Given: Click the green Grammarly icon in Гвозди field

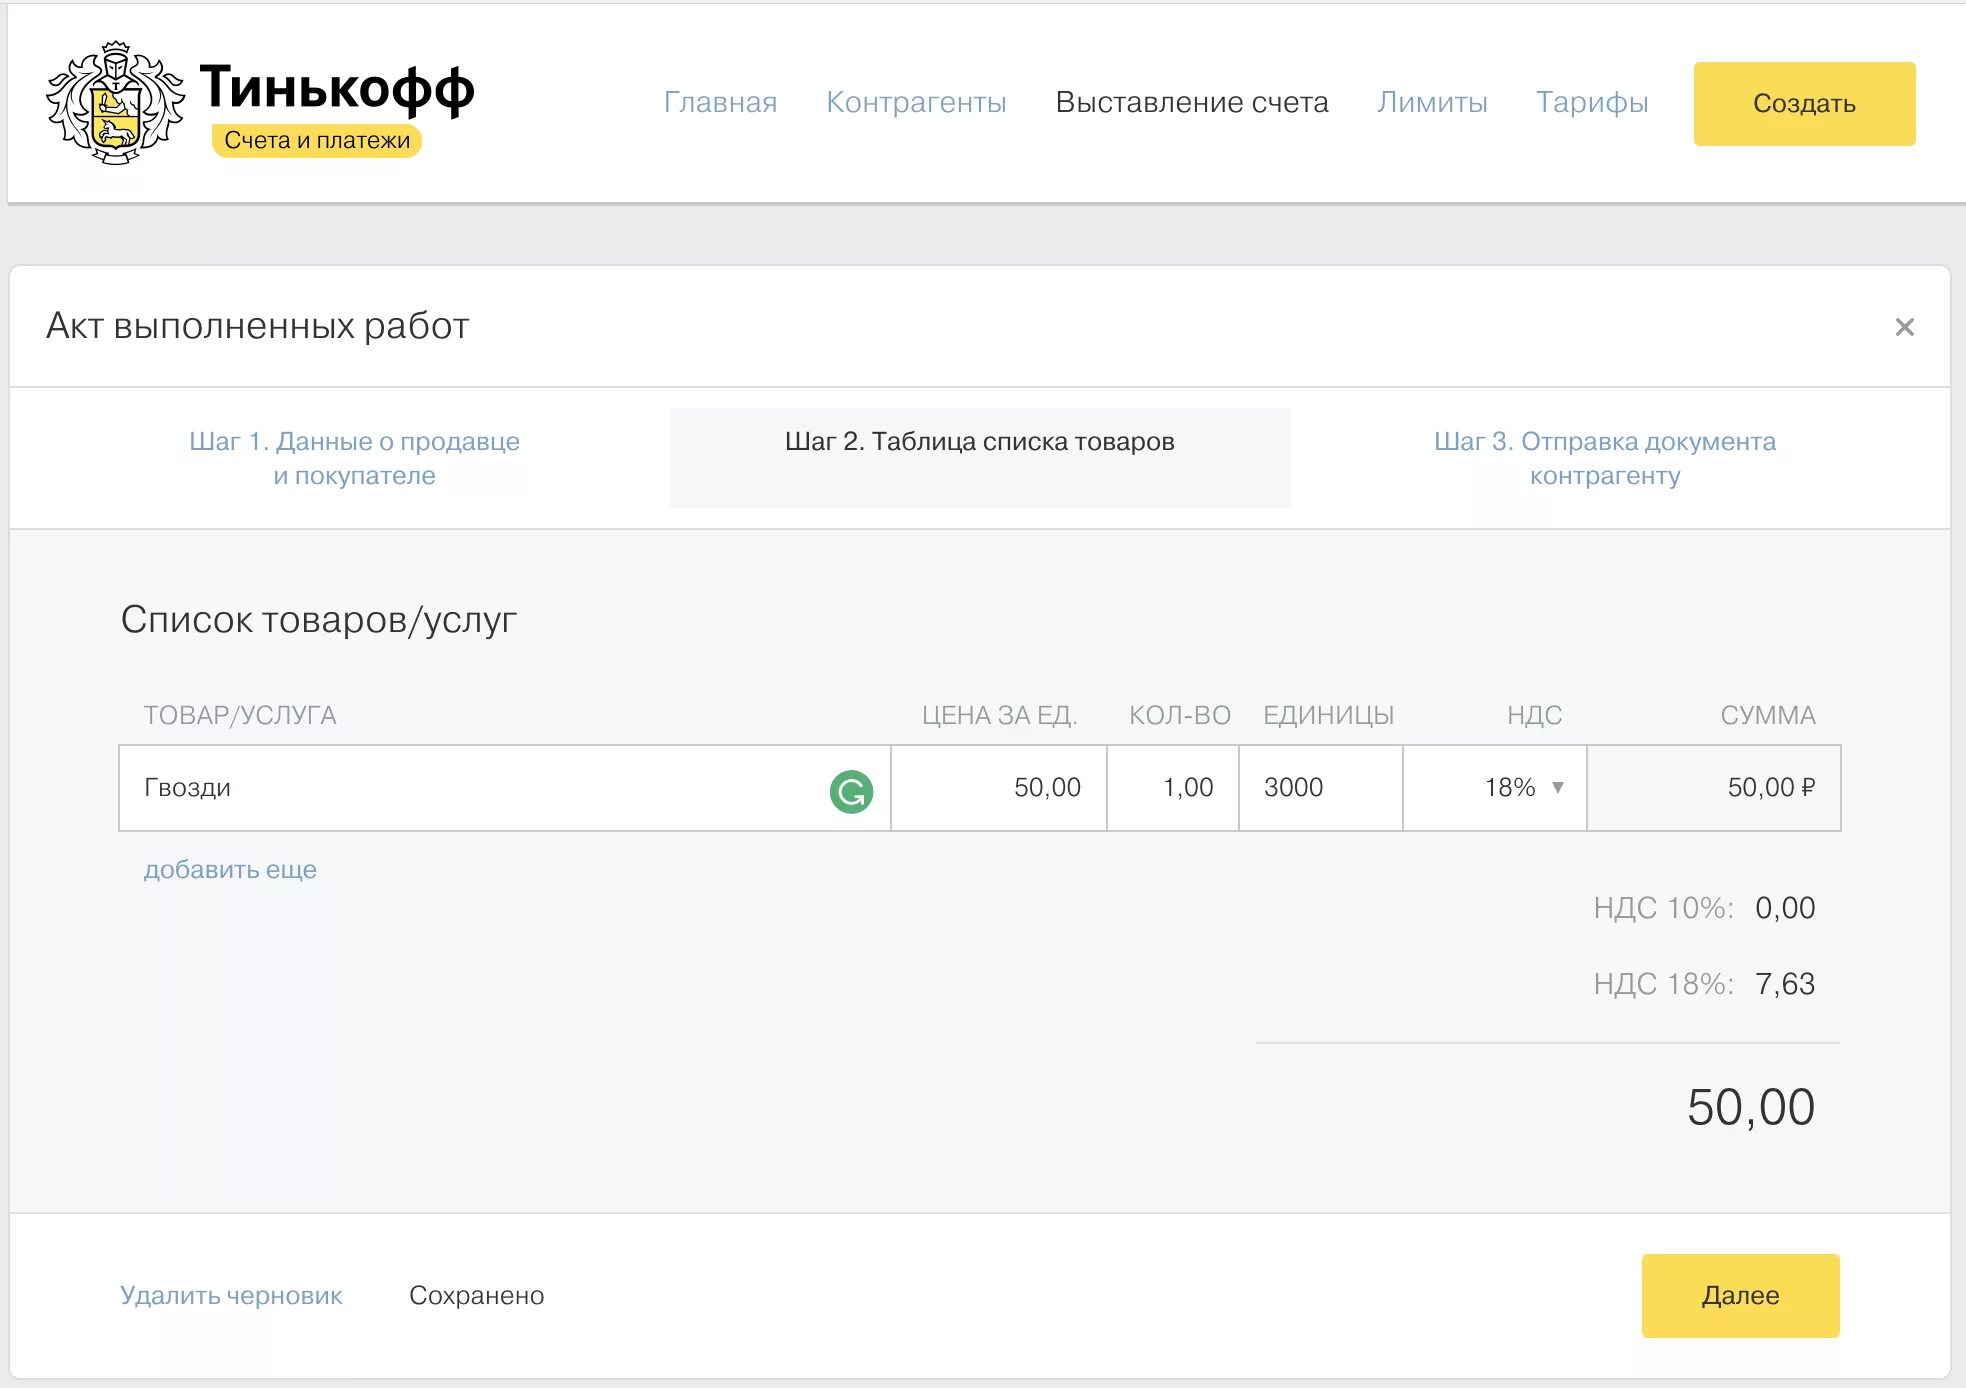Looking at the screenshot, I should [x=851, y=791].
